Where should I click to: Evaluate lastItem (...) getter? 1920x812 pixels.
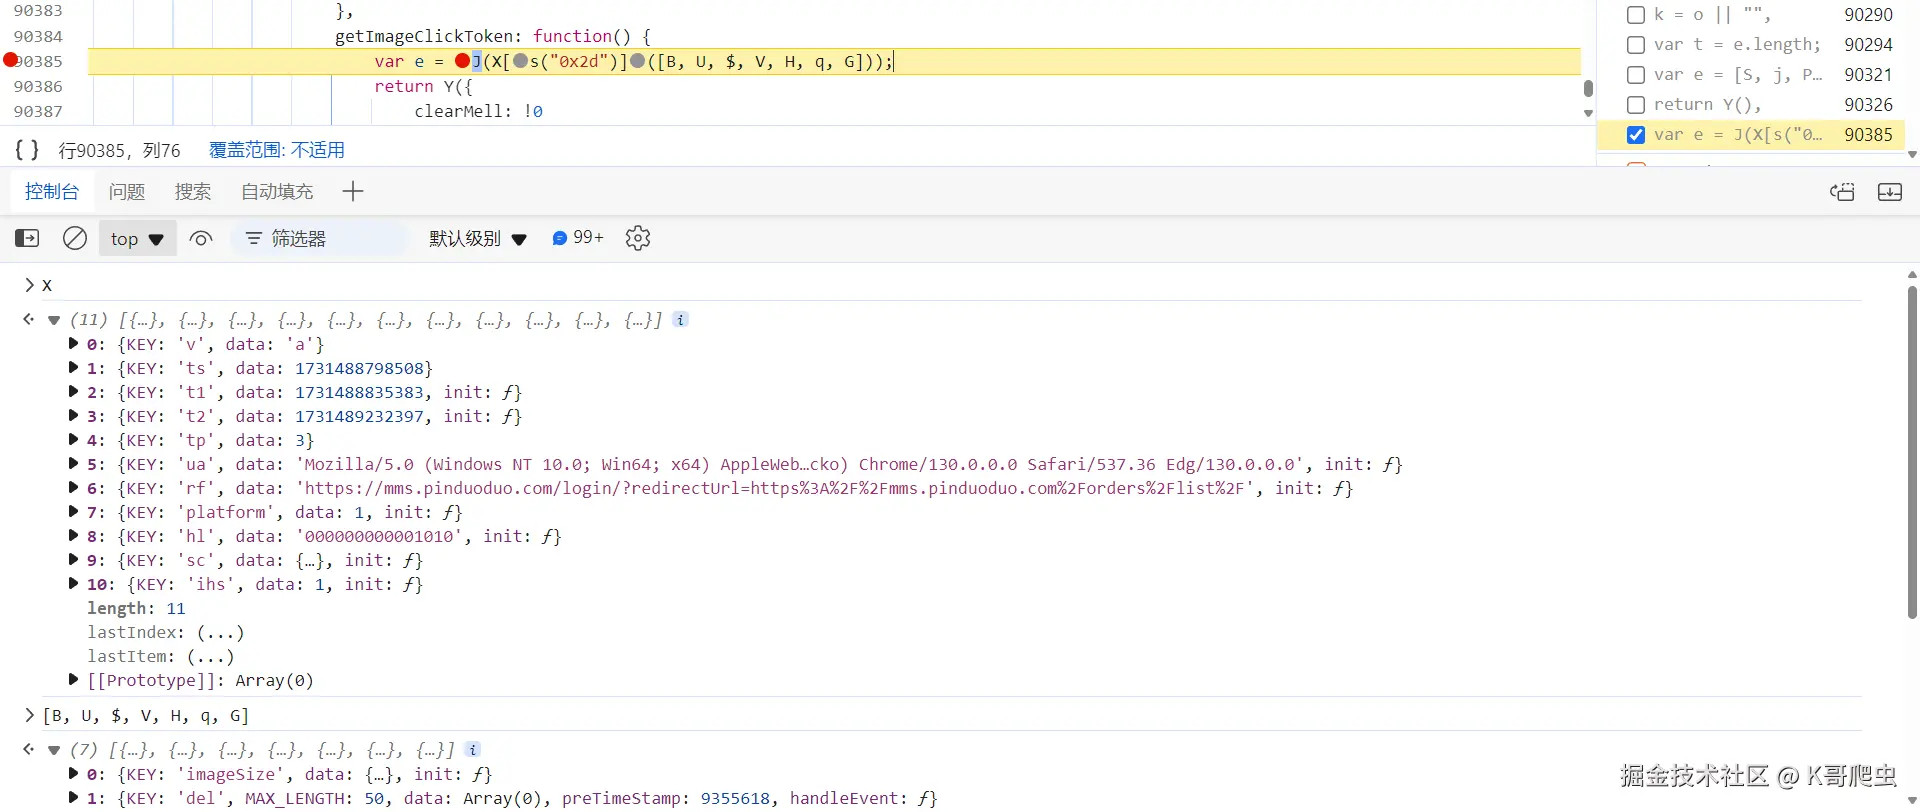pyautogui.click(x=210, y=656)
